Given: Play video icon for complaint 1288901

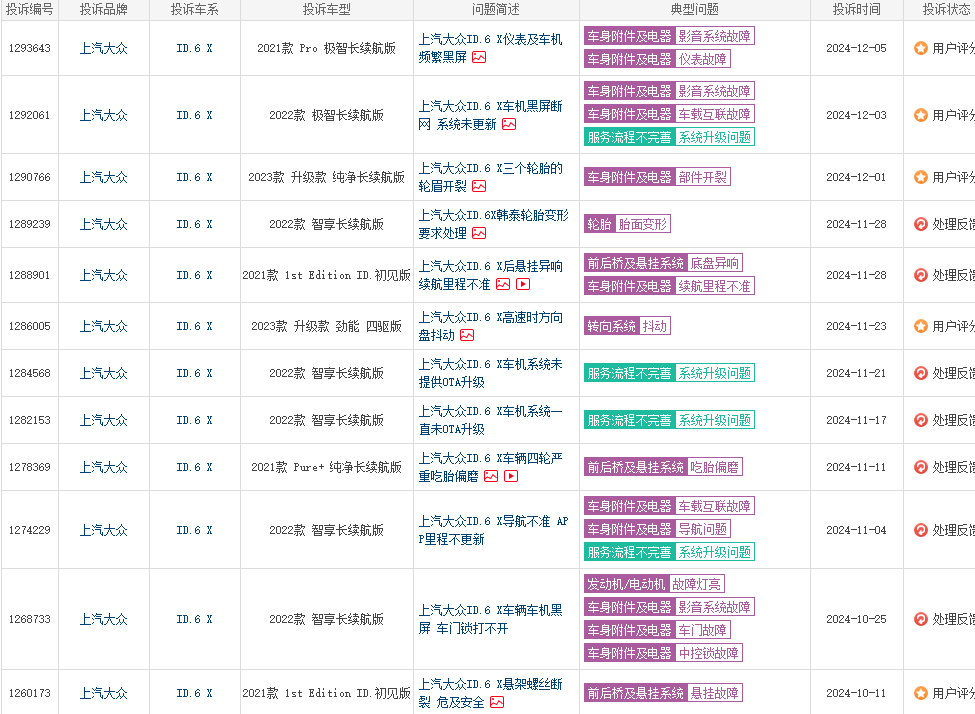Looking at the screenshot, I should [x=524, y=284].
